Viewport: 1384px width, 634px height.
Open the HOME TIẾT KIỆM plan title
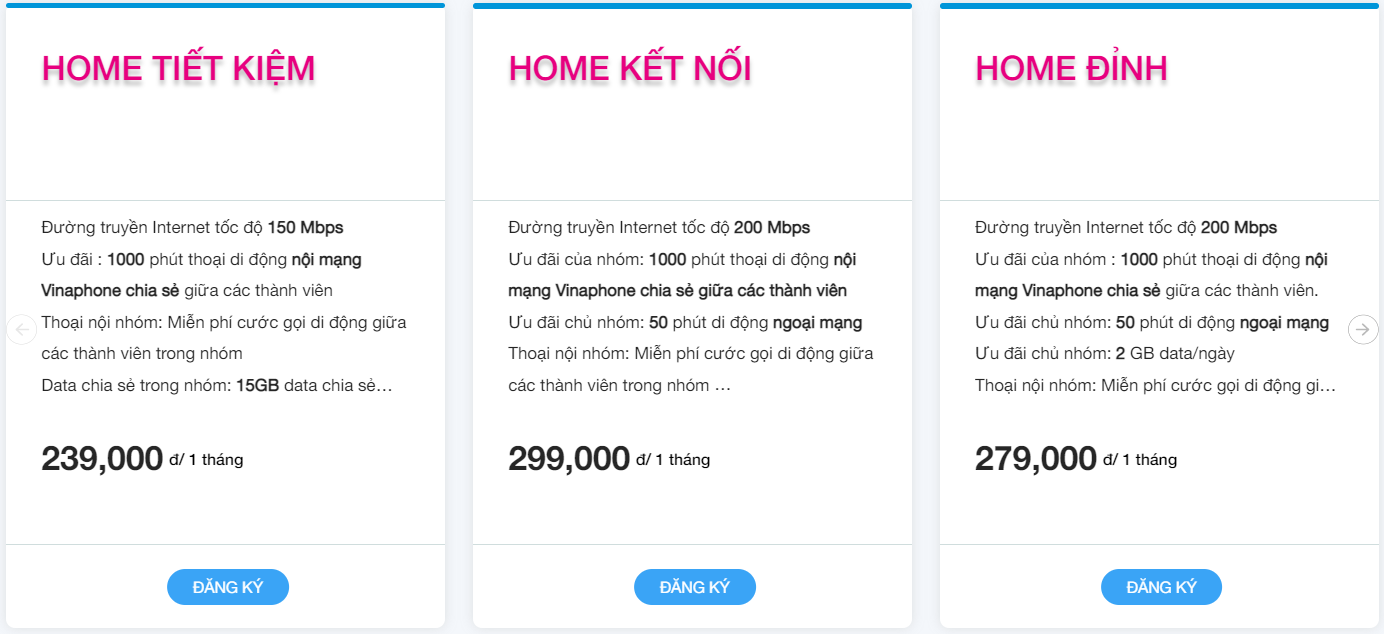(178, 68)
